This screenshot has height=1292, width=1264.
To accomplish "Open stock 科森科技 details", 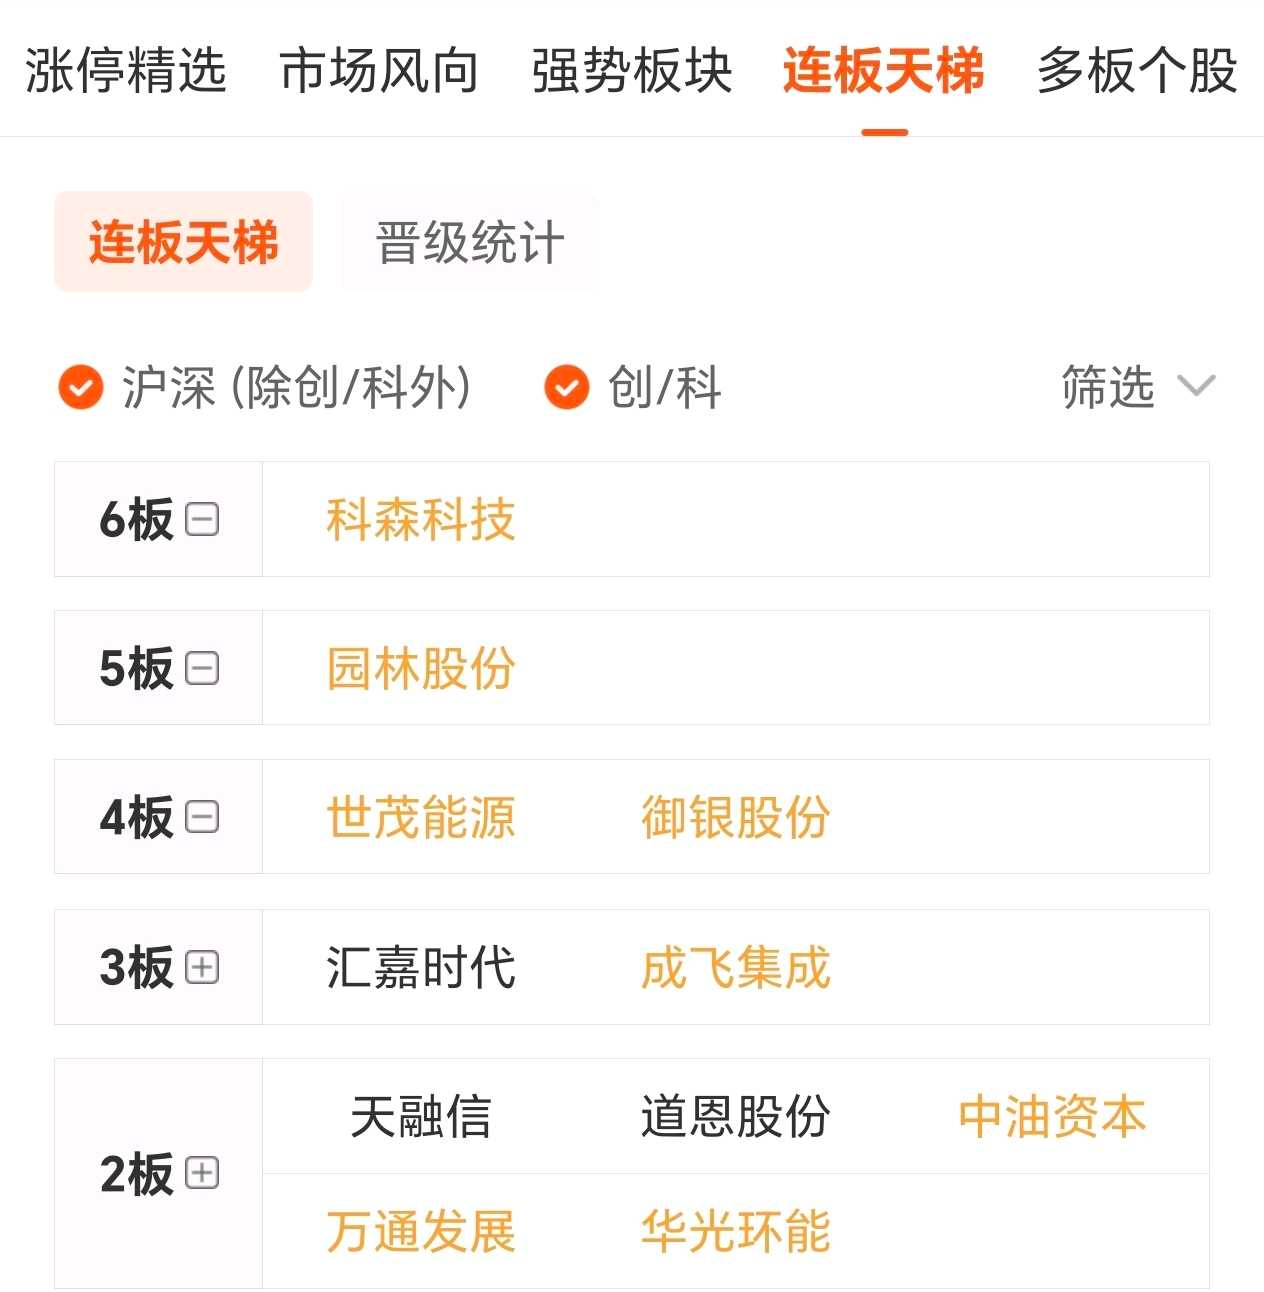I will click(x=421, y=520).
